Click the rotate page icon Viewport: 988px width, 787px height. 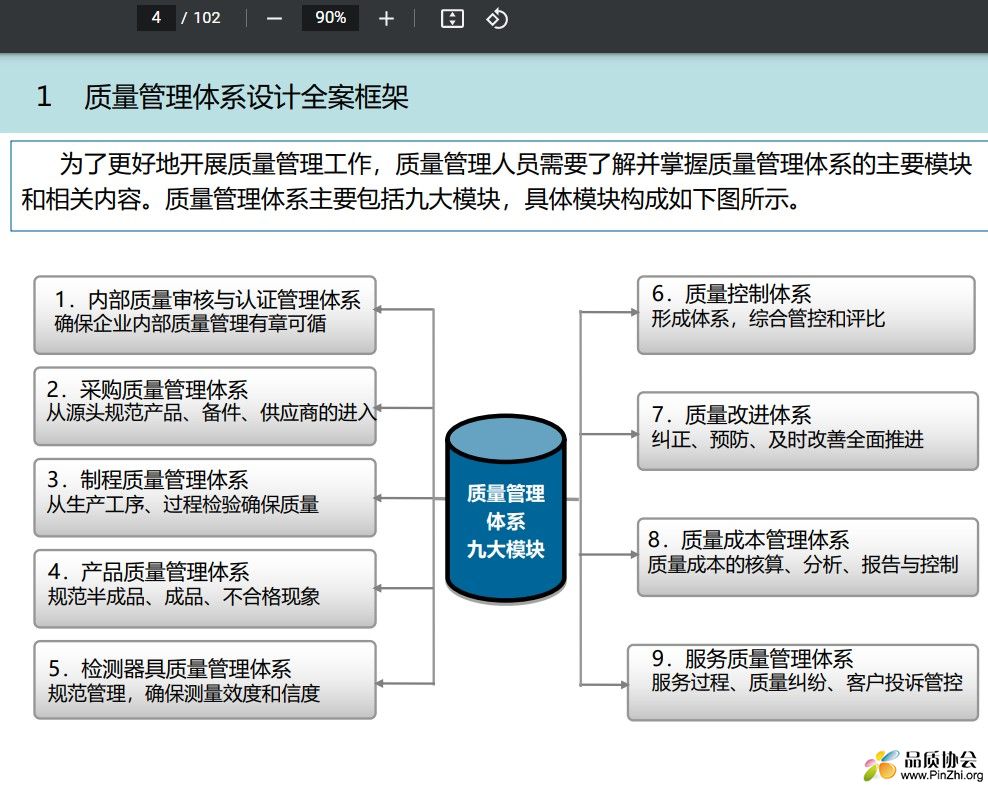pos(497,18)
